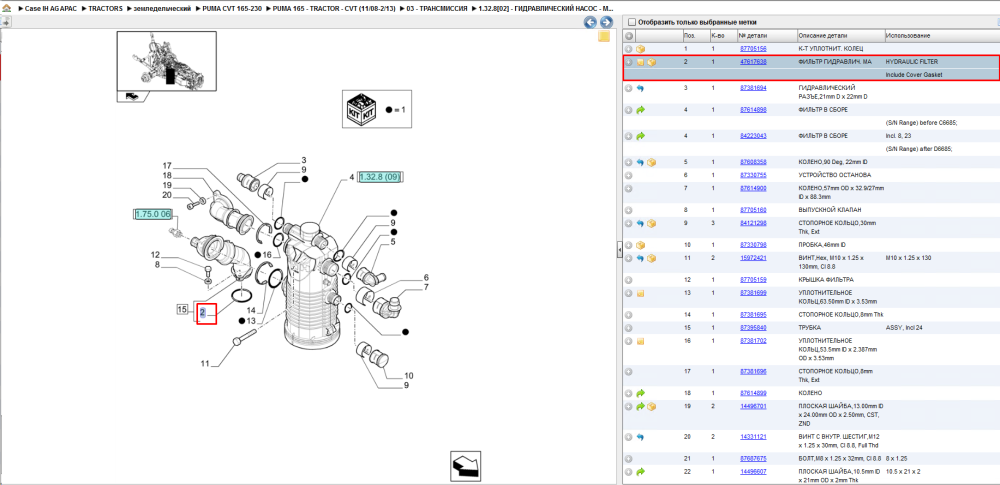This screenshot has width=1000, height=485.
Task: Open part number link 87330755
Action: [x=753, y=174]
